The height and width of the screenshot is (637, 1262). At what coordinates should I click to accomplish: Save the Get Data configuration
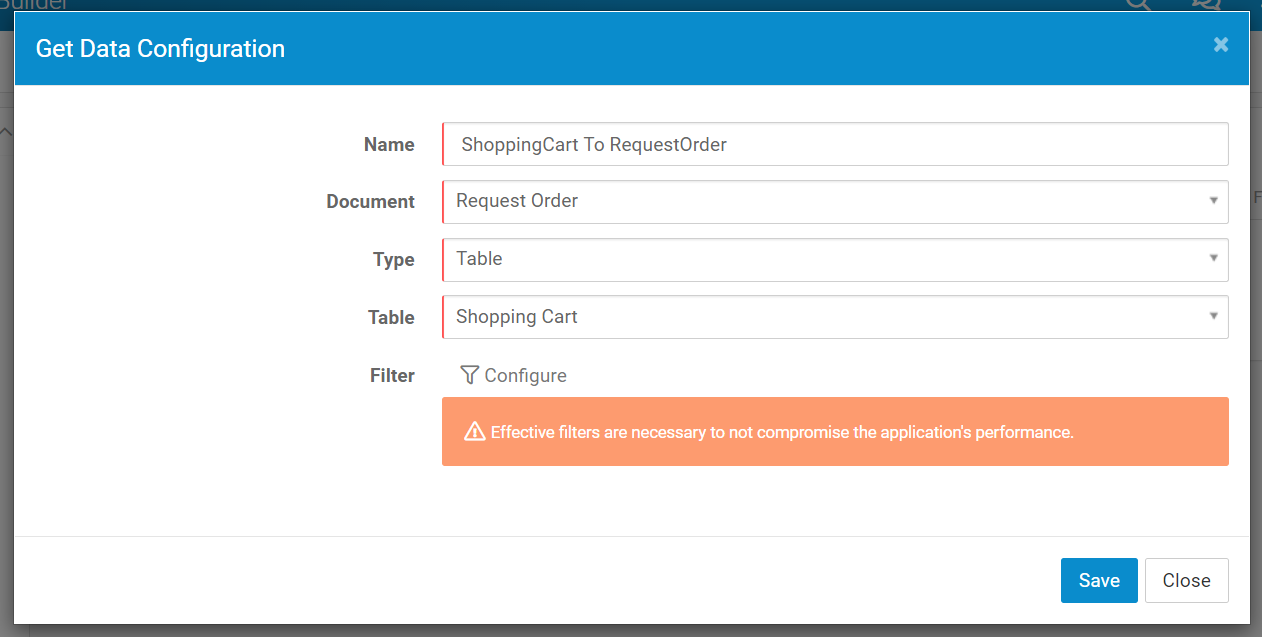1098,580
